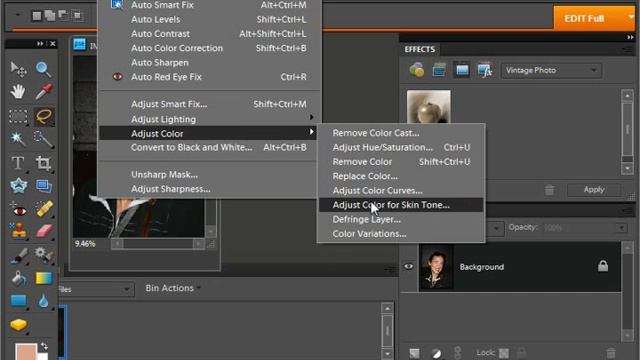Viewport: 640px width, 360px height.
Task: Click the foreground color swatch
Action: [25, 351]
